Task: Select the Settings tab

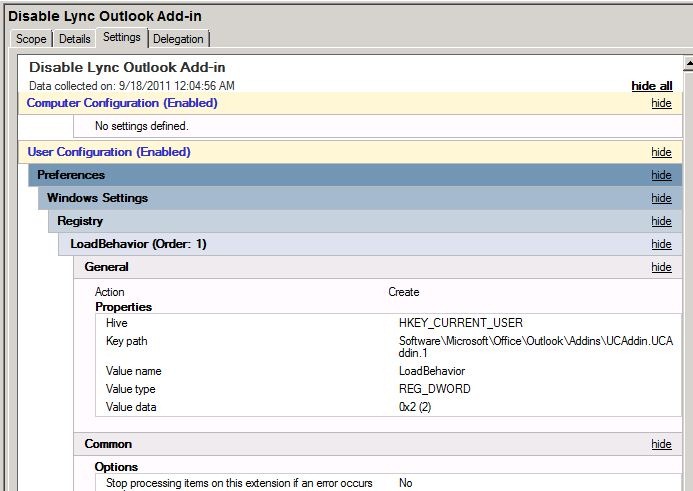Action: coord(122,38)
